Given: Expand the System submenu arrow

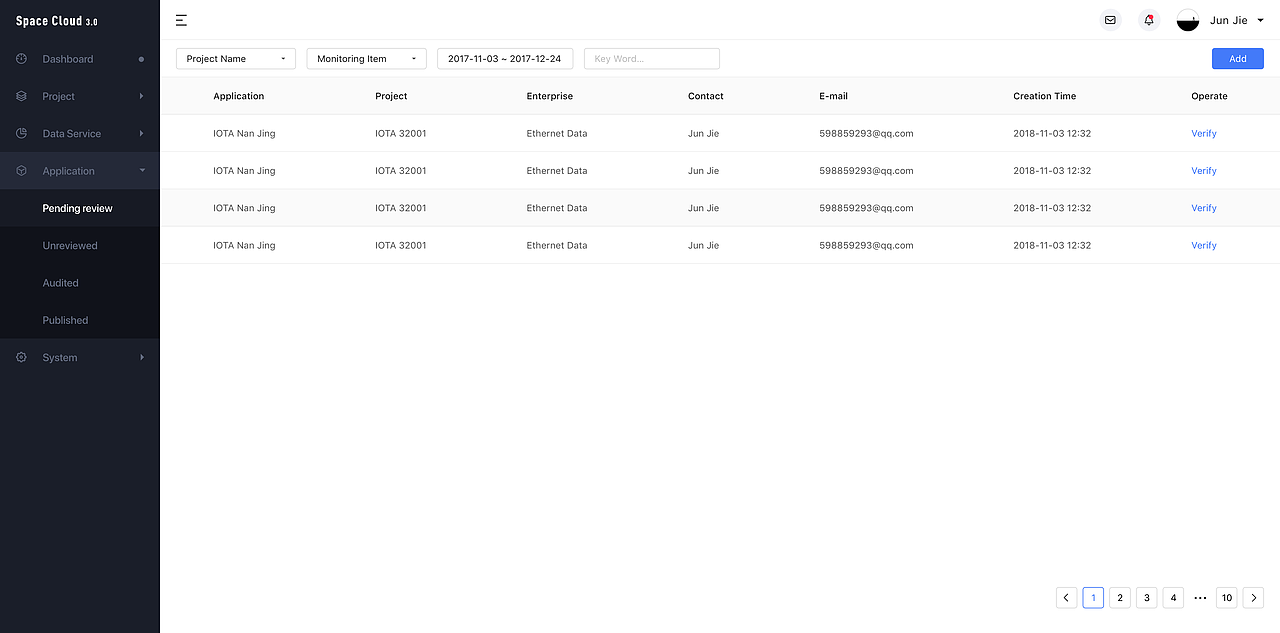Looking at the screenshot, I should coord(141,357).
